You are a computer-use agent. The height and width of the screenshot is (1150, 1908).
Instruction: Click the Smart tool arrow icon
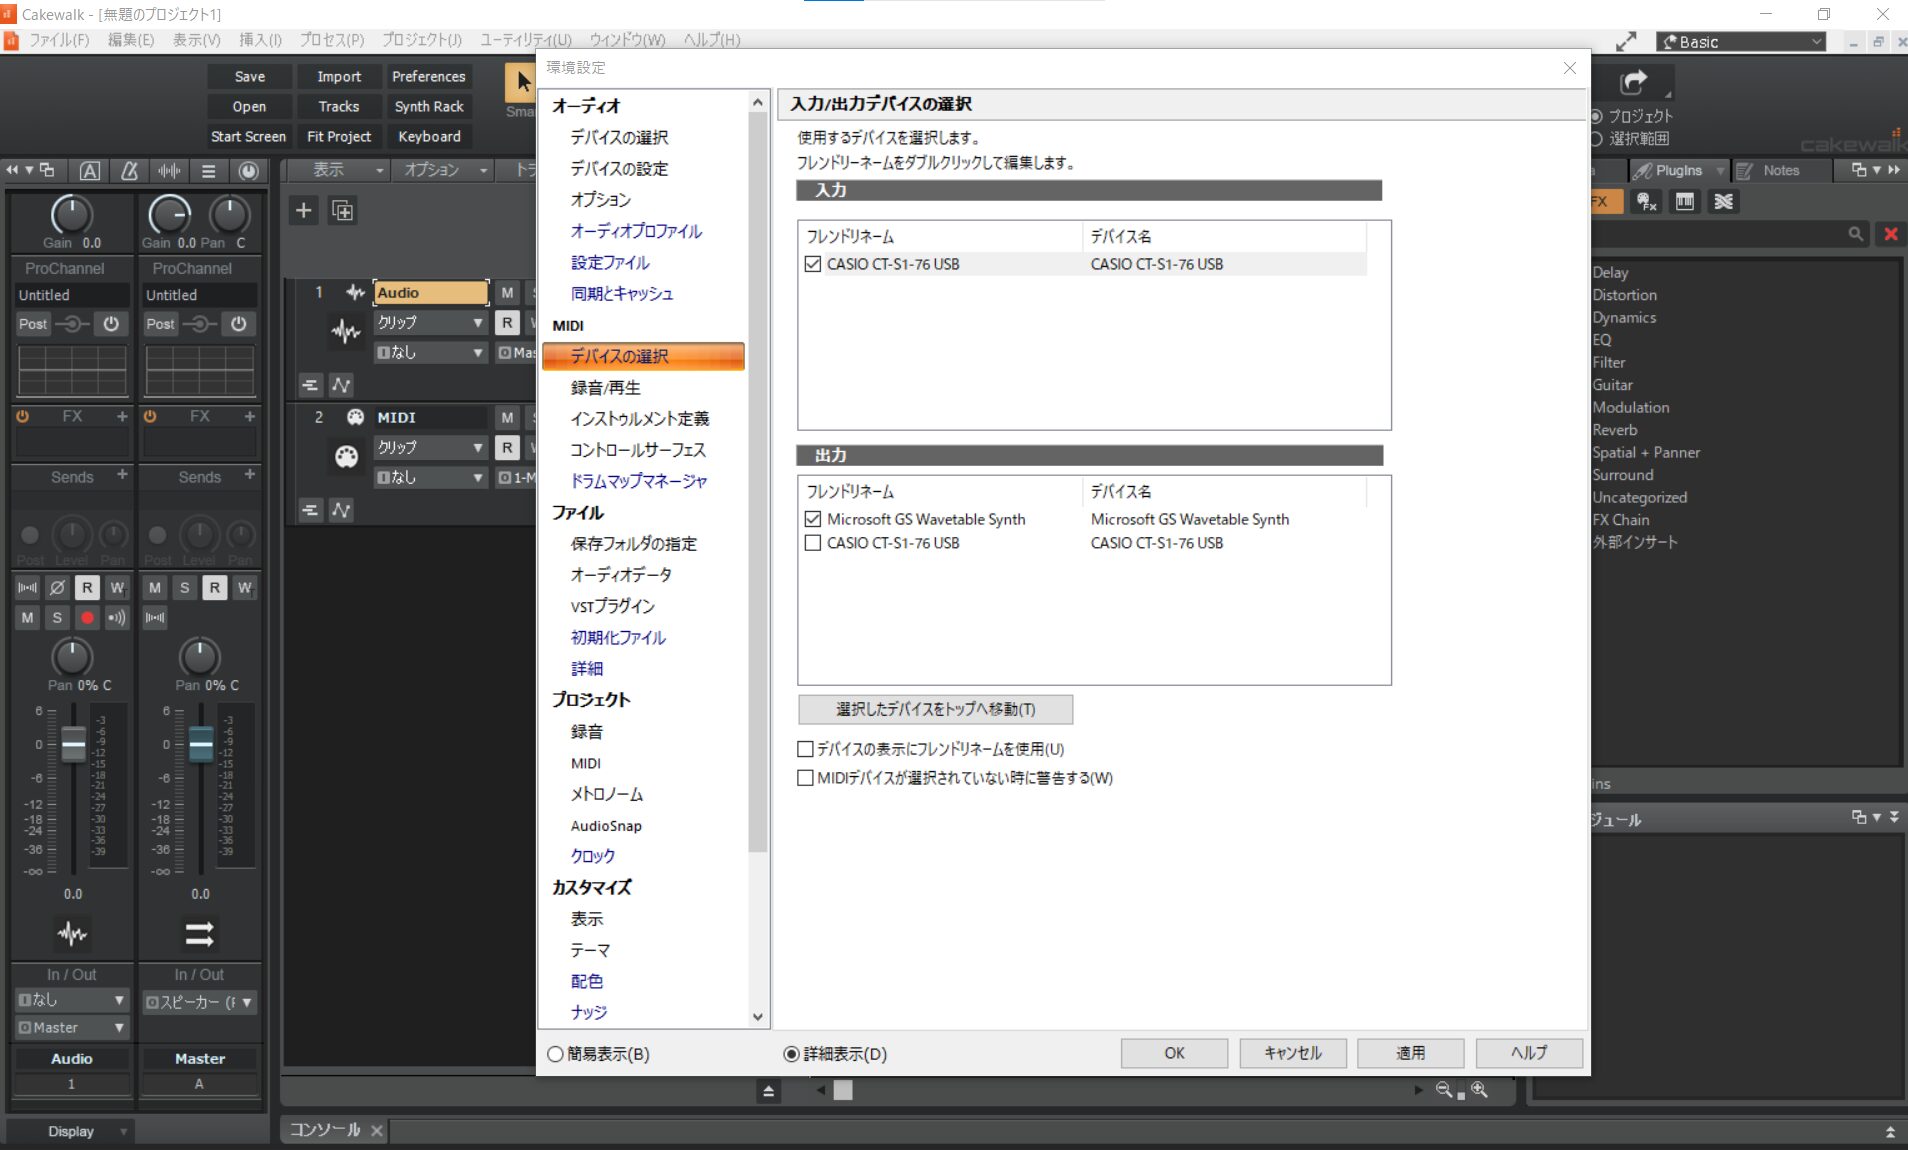point(523,81)
